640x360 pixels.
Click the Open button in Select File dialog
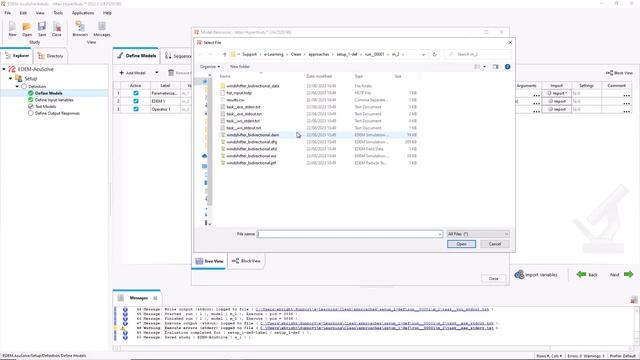461,244
